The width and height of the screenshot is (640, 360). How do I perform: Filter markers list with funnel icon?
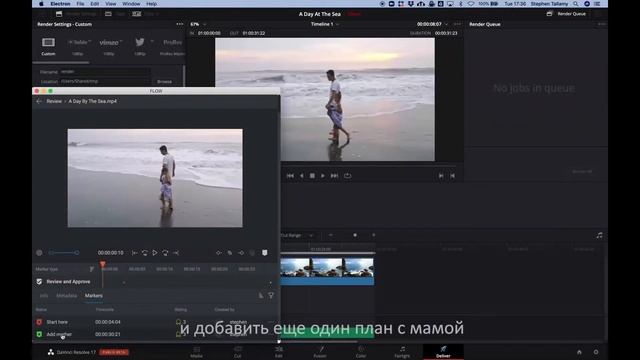coord(271,296)
